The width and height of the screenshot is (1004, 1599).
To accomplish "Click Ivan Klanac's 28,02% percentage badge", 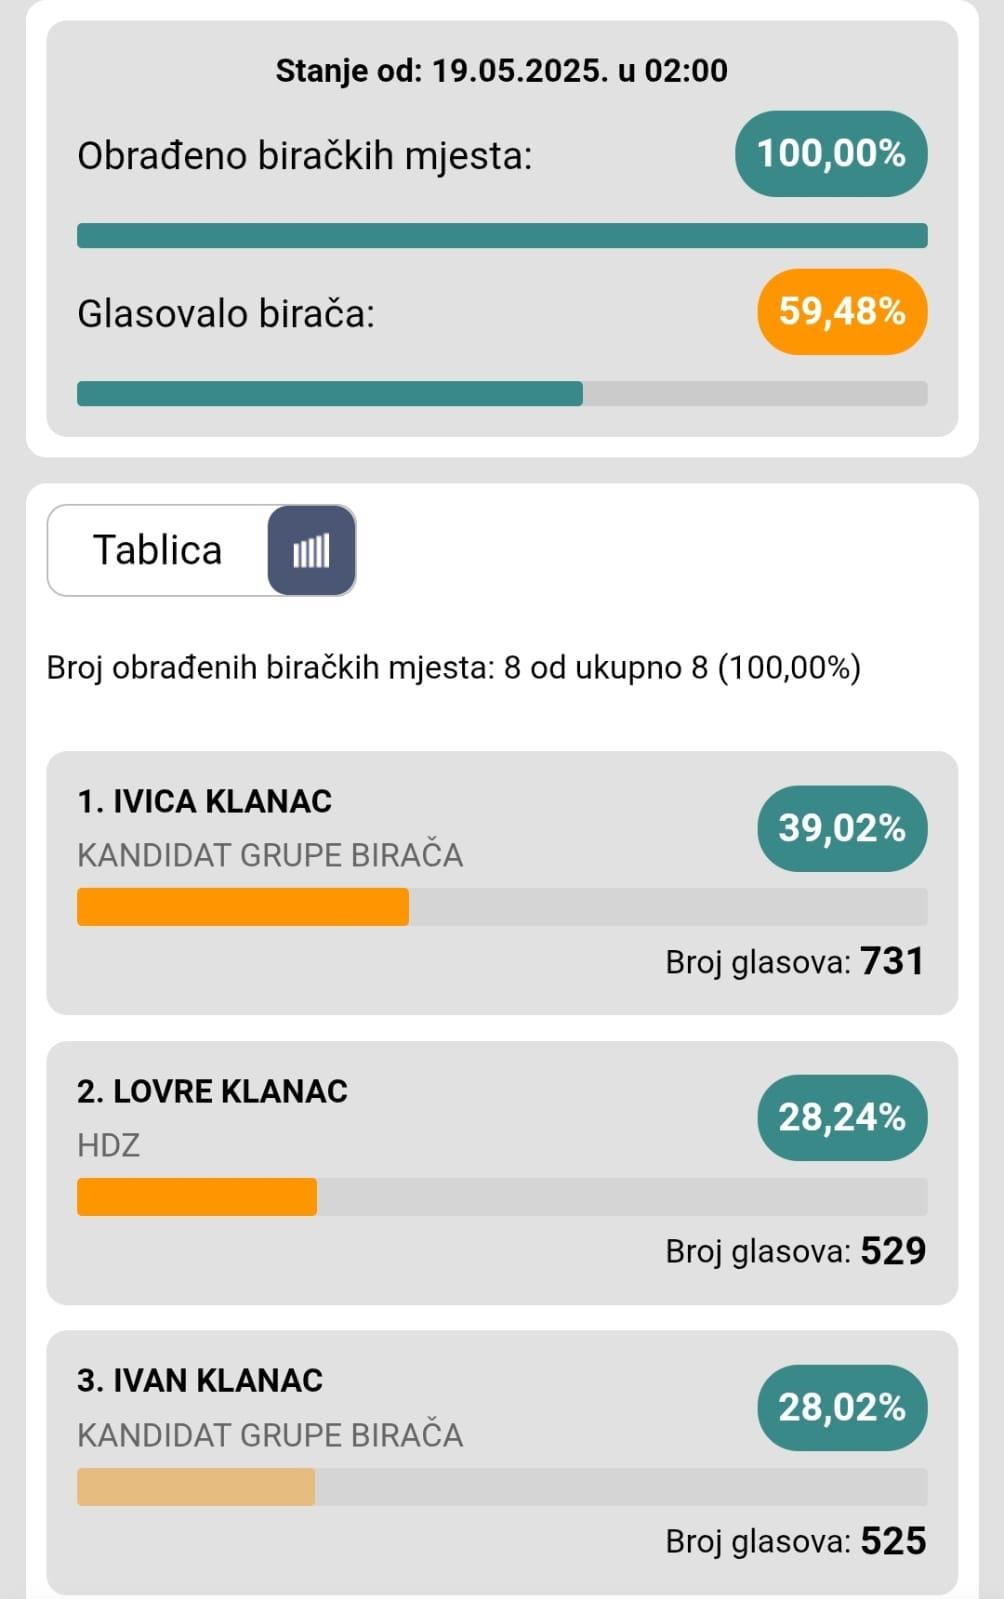I will click(x=842, y=1408).
